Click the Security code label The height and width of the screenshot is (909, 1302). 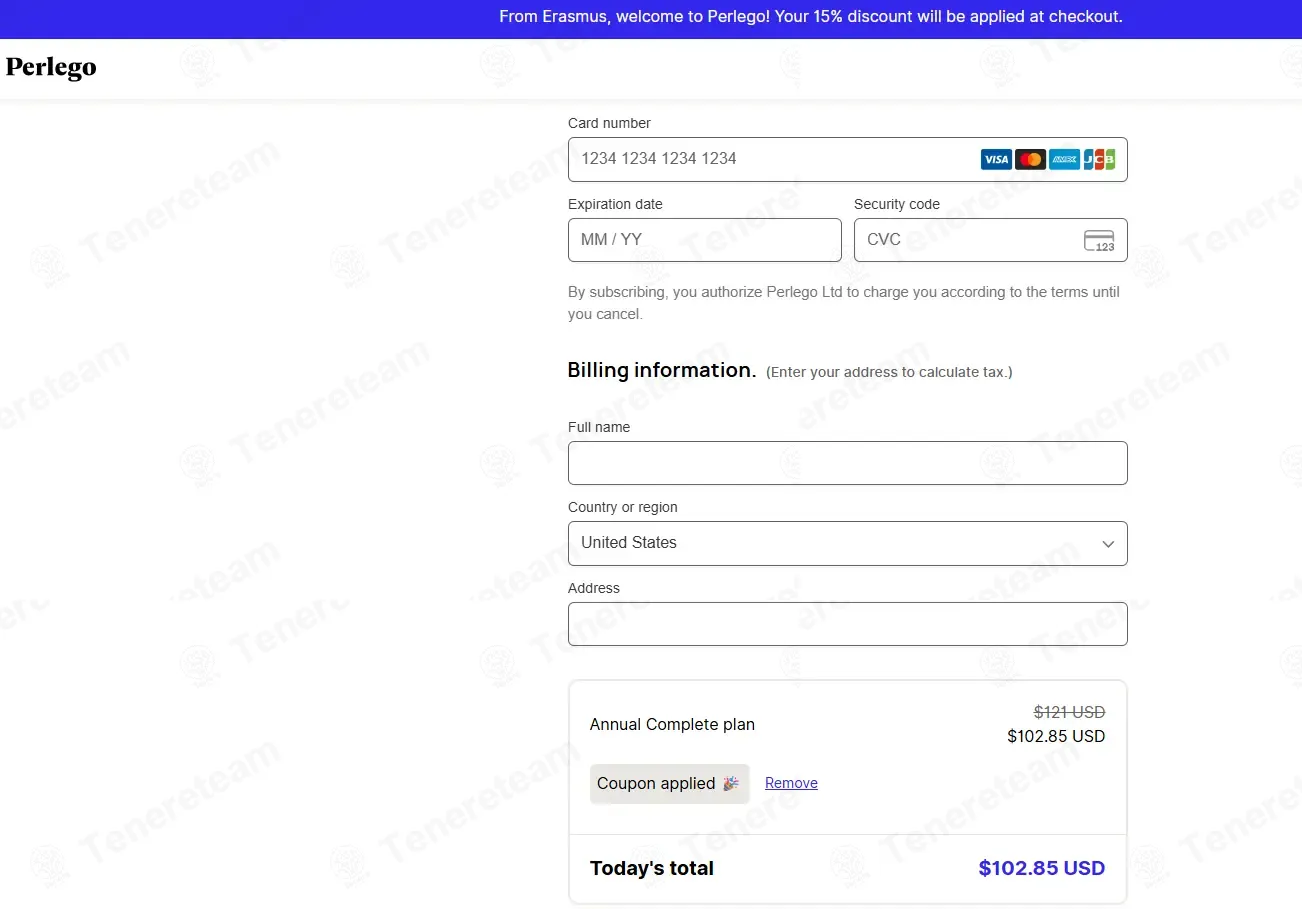pos(897,204)
